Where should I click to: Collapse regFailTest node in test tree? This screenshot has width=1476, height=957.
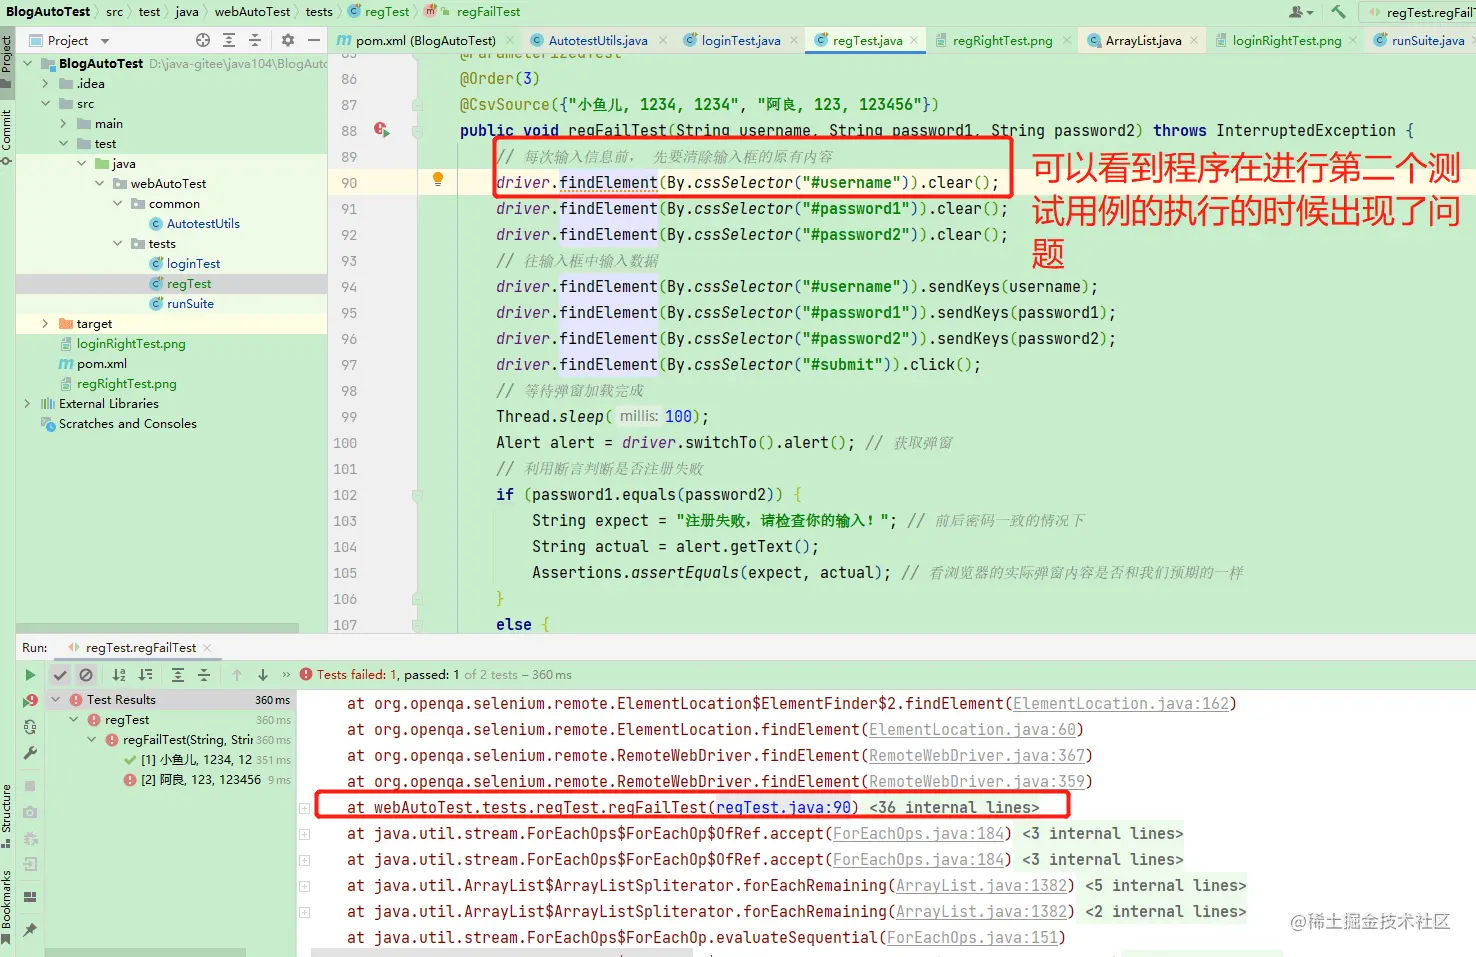92,740
